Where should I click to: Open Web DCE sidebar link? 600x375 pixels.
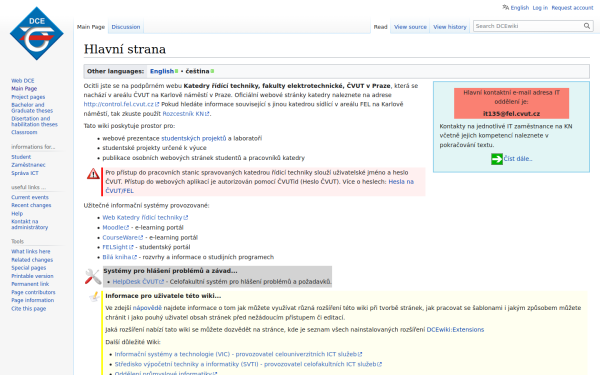[23, 81]
